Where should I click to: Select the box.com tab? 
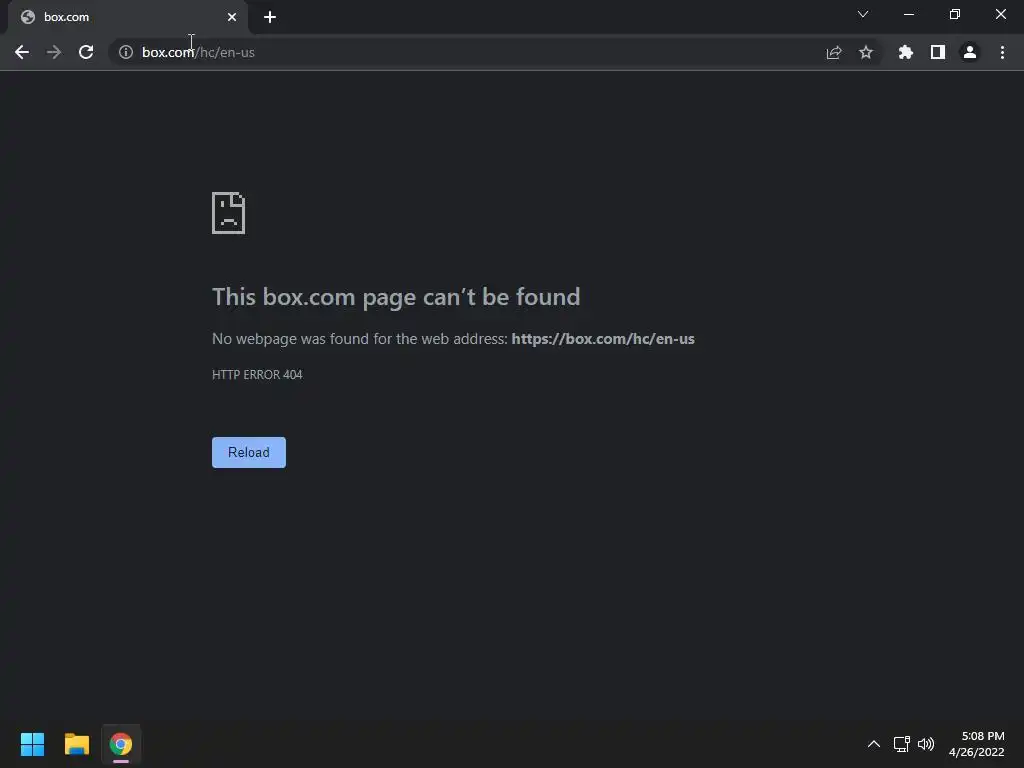[127, 17]
